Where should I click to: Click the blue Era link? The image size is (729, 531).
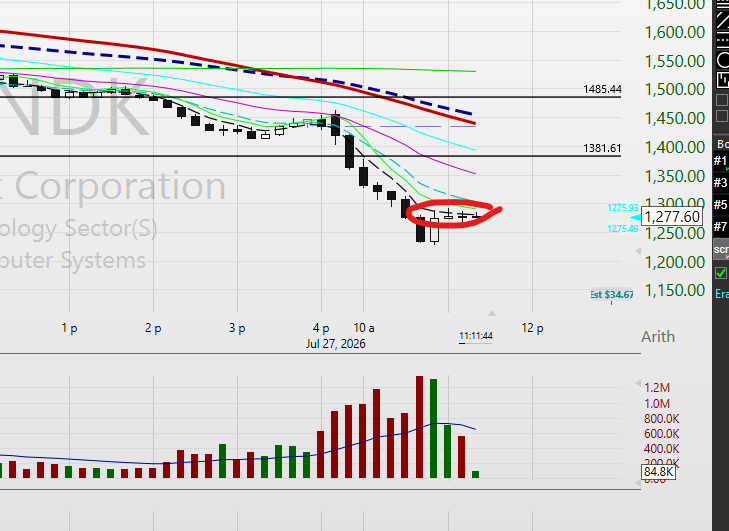[722, 294]
